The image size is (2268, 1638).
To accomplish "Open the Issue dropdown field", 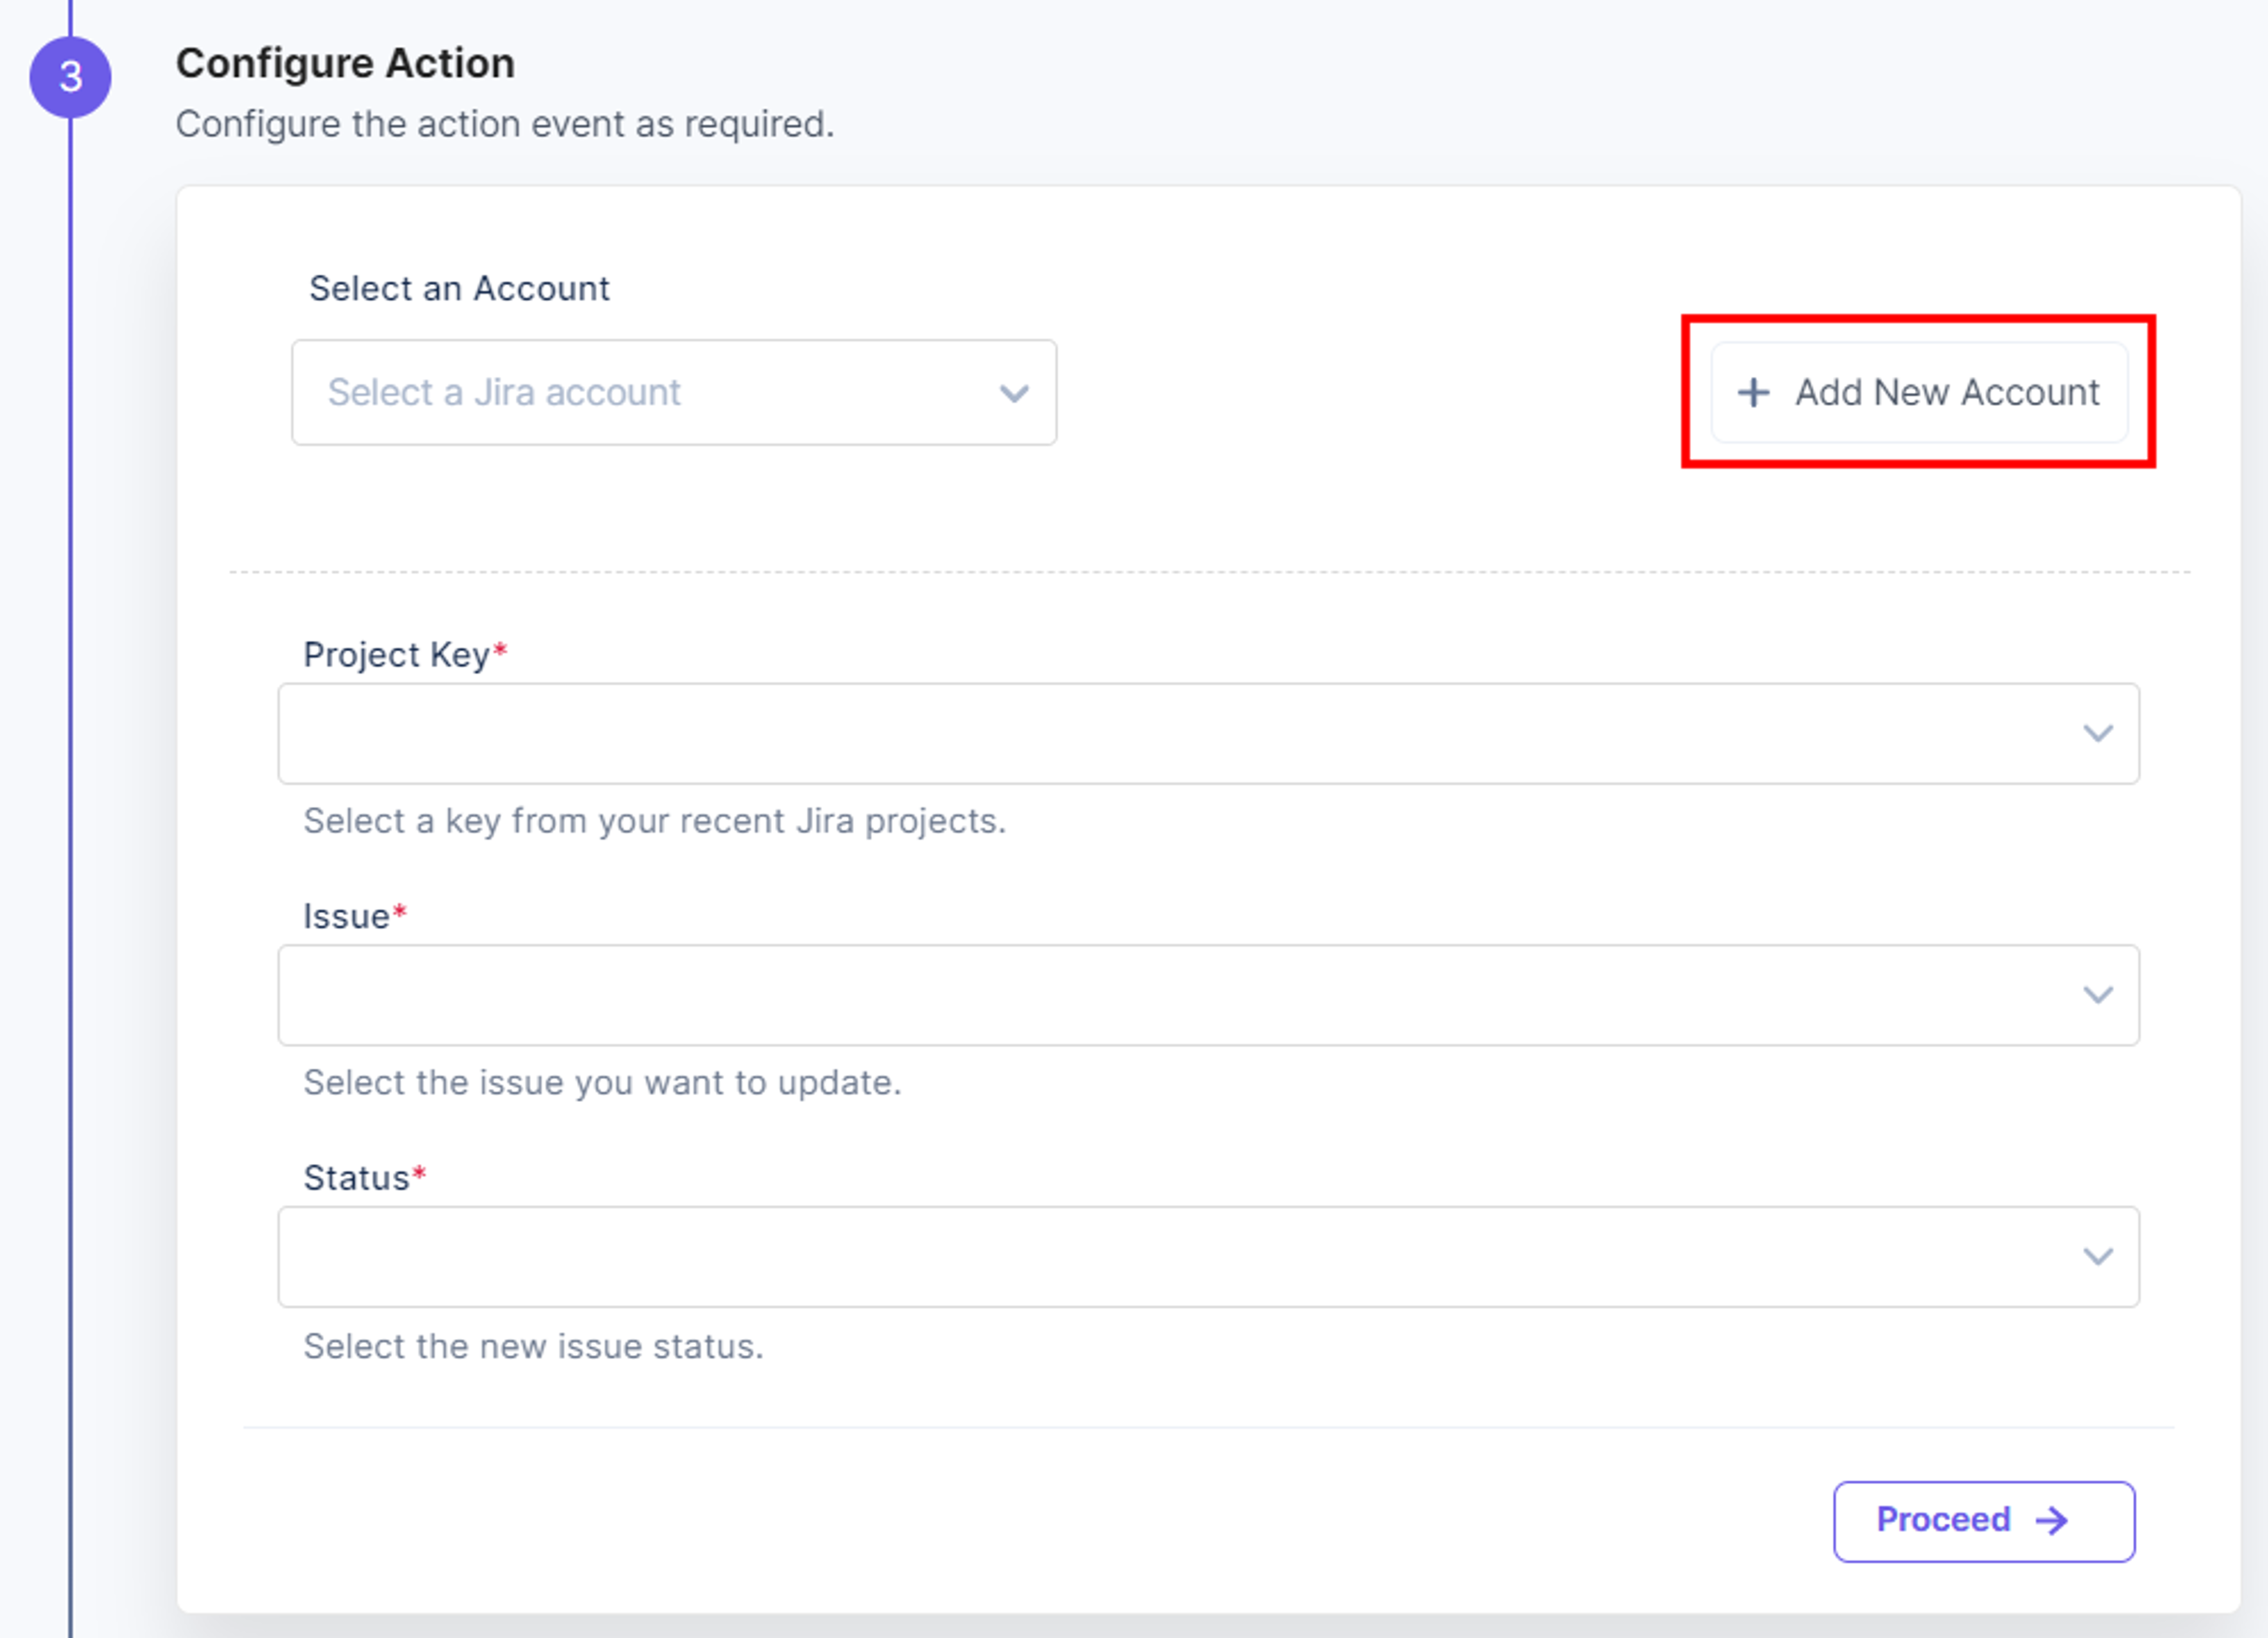I will point(1208,995).
